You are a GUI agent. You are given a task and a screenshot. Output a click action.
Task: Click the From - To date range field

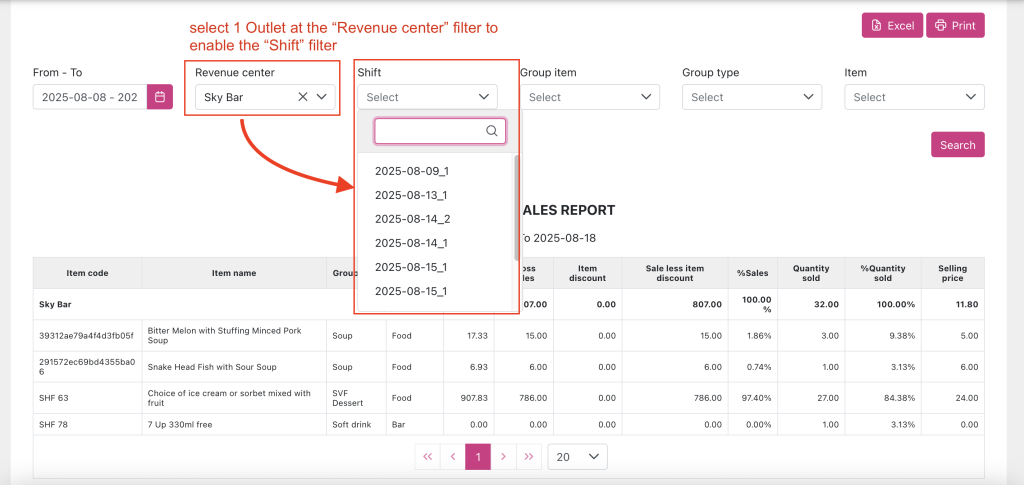click(90, 97)
